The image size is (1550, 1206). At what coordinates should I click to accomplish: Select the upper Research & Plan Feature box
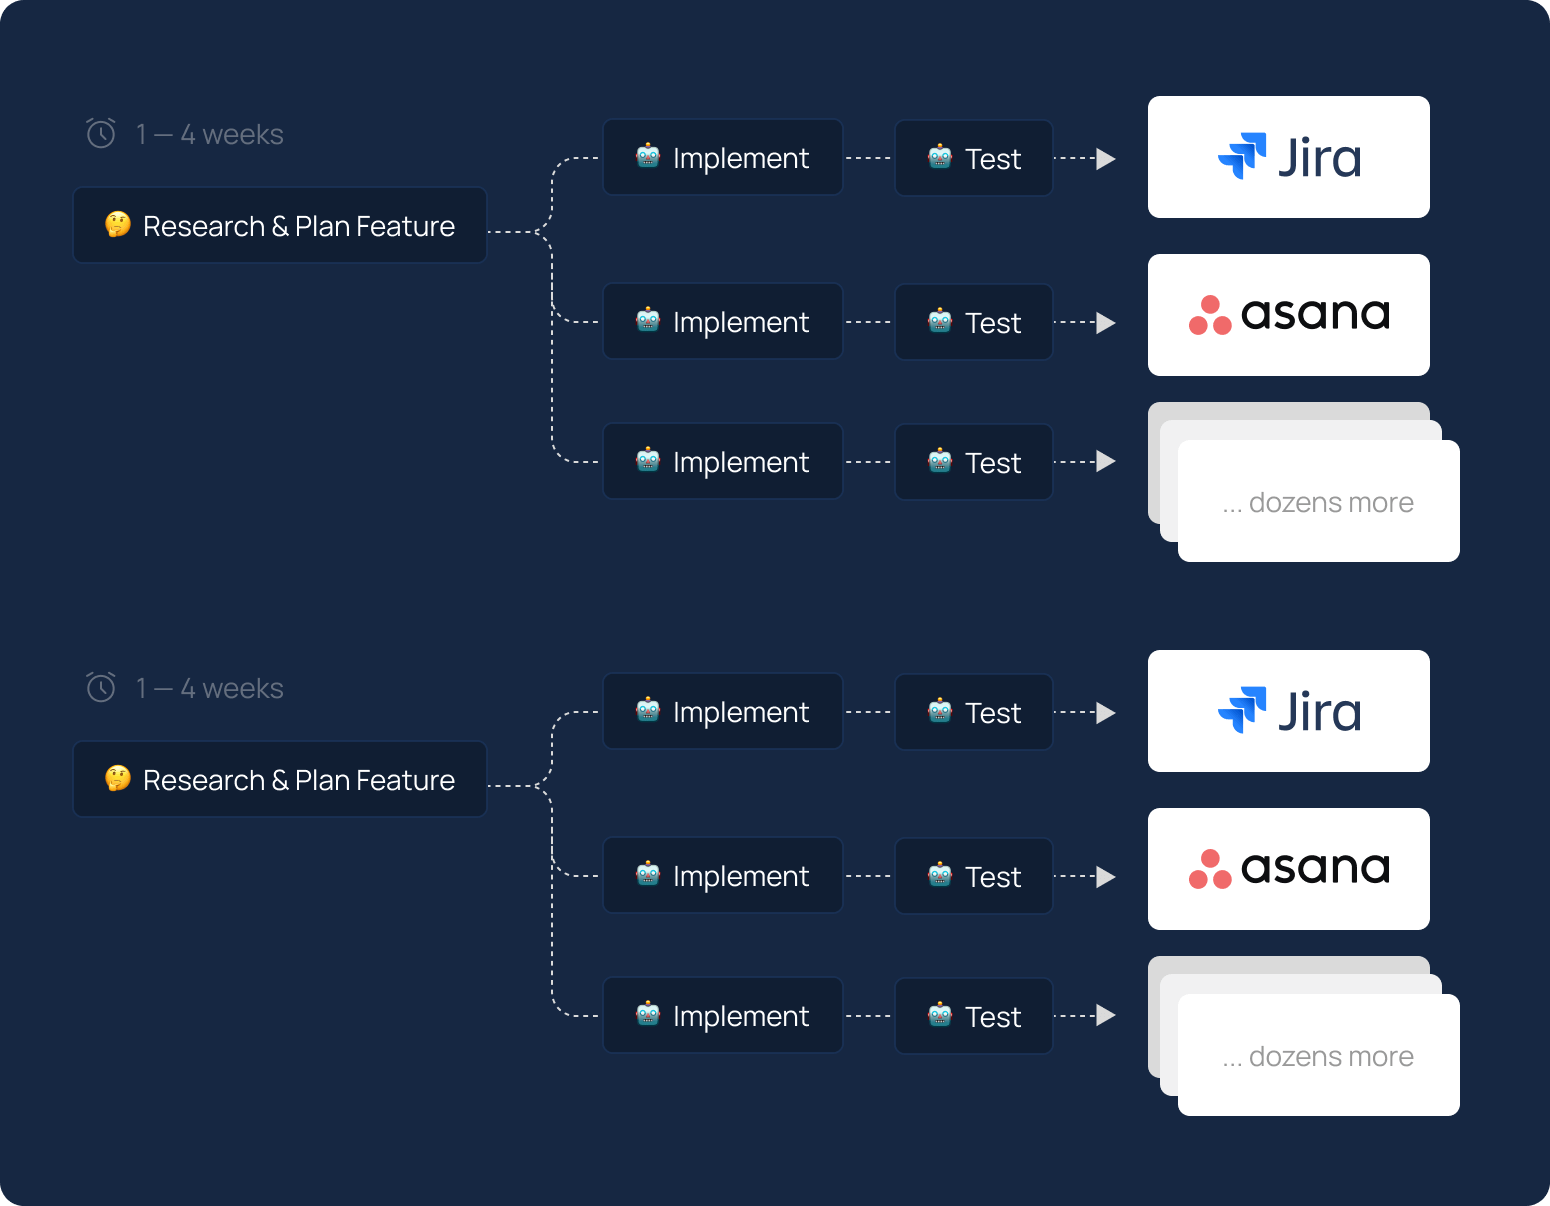click(280, 225)
